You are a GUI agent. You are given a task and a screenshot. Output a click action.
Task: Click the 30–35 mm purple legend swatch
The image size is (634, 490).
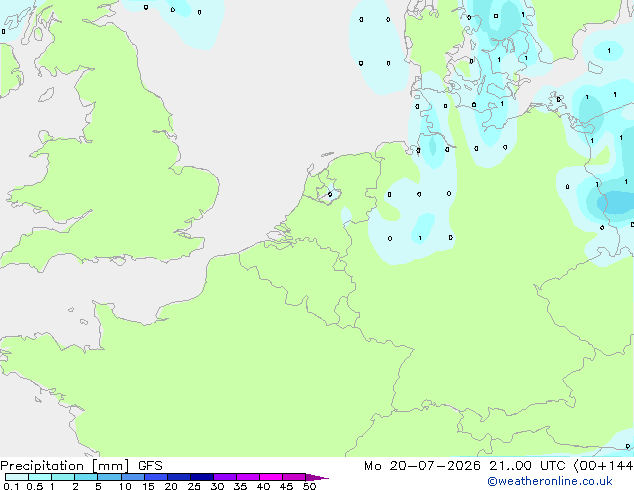tap(224, 477)
